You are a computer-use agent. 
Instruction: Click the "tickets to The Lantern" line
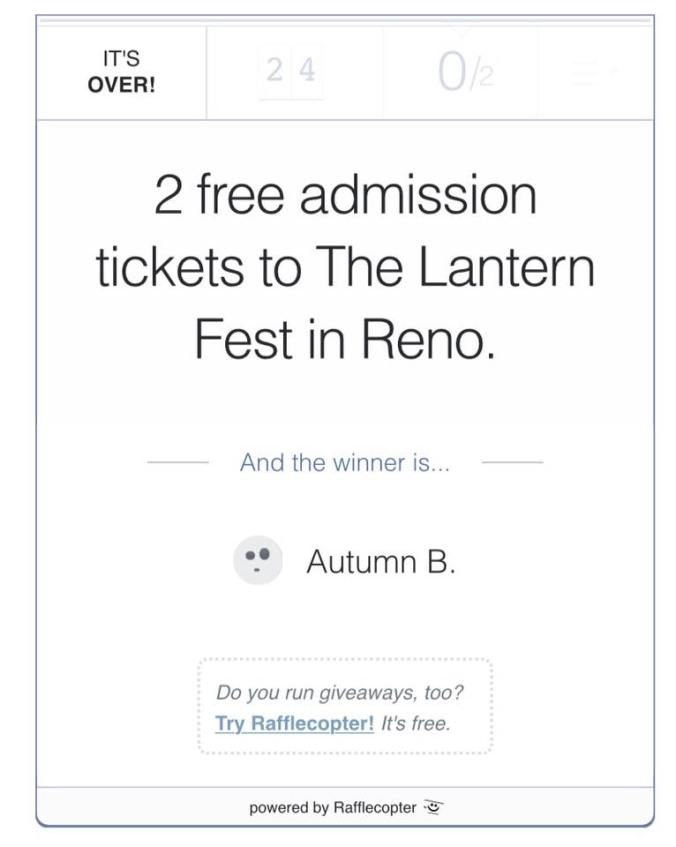pos(345,268)
